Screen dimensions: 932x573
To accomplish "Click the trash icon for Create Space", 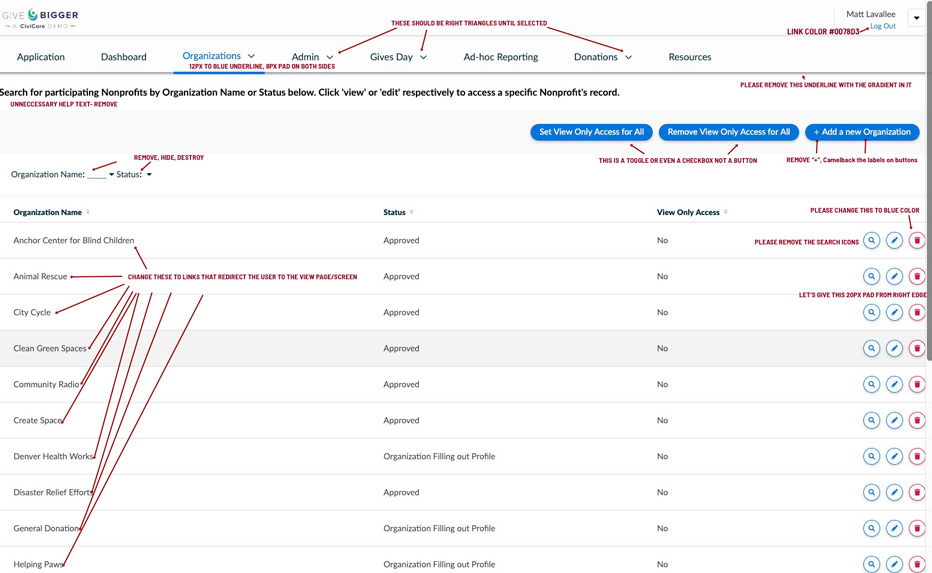I will pyautogui.click(x=917, y=421).
